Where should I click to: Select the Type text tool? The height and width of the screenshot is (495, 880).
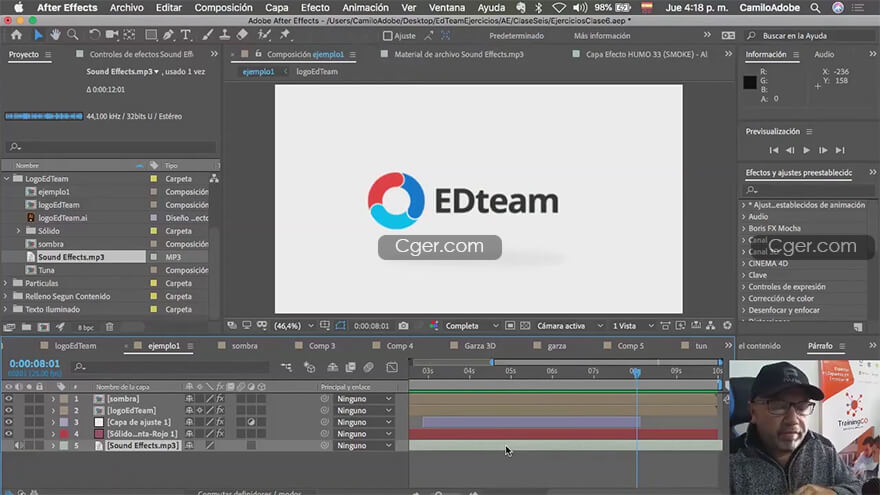(185, 35)
